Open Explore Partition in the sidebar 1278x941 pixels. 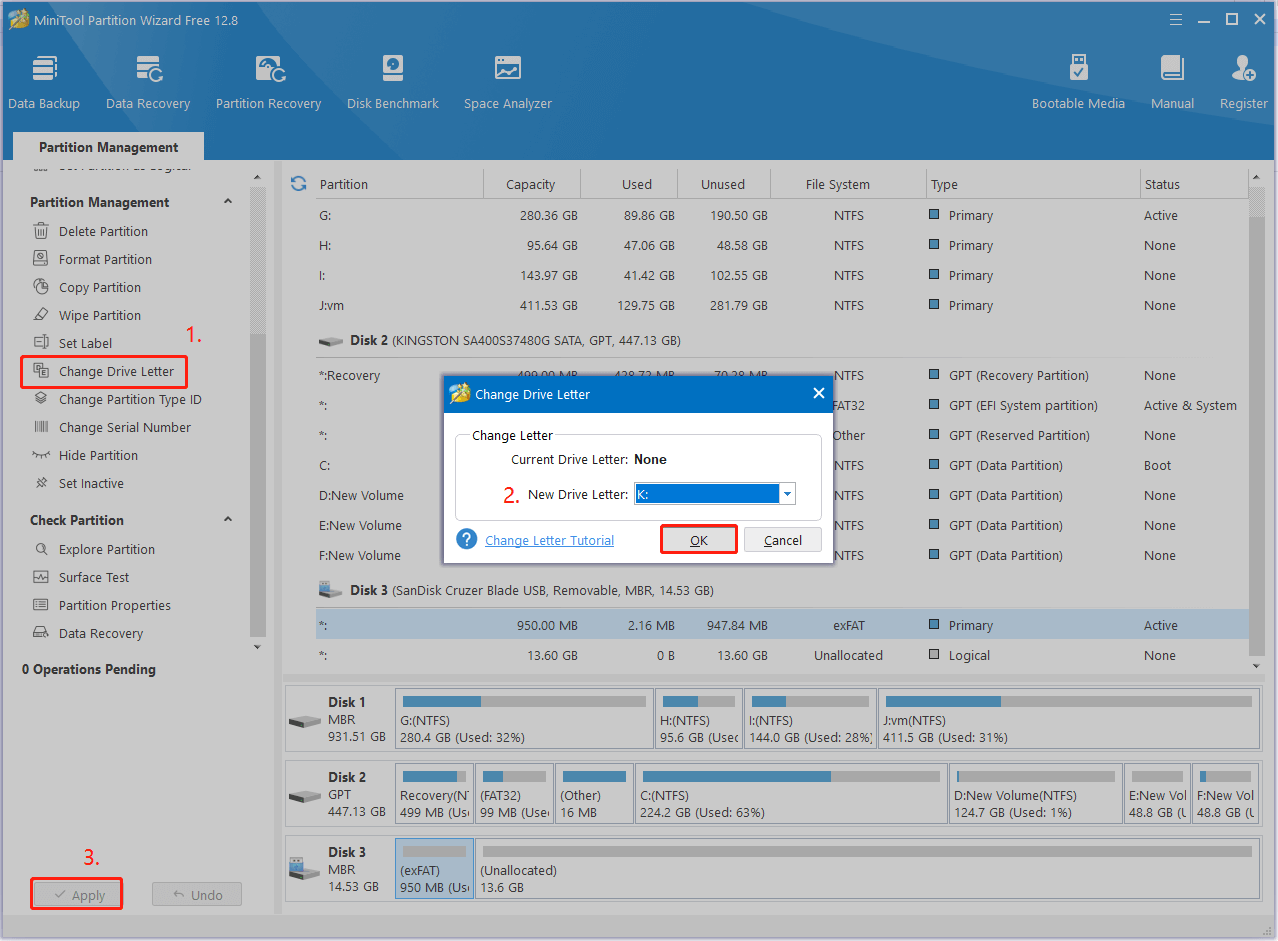(x=106, y=549)
